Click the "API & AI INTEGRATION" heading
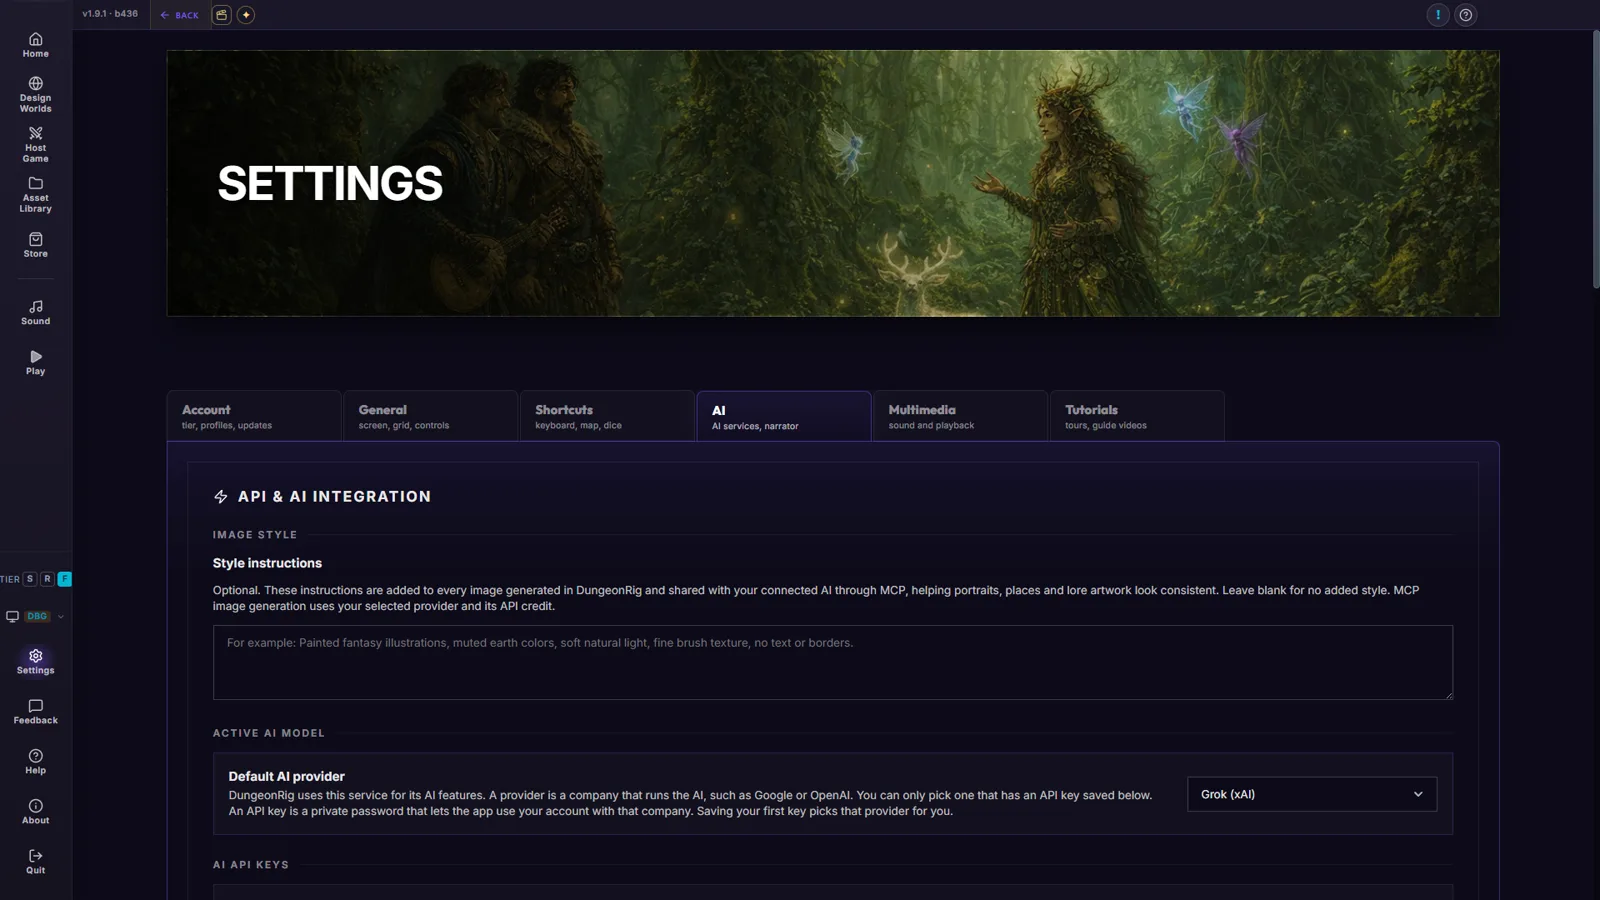Screen dimensions: 1600x900 (334, 496)
